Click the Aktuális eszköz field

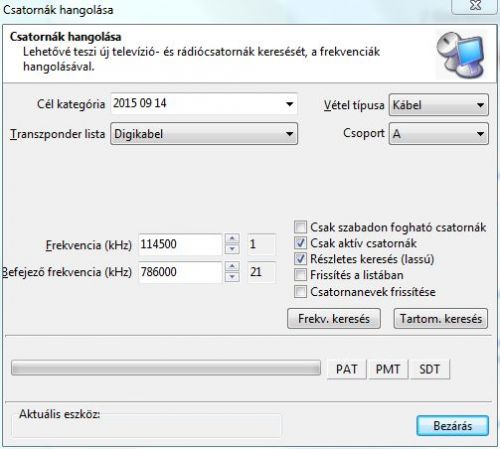(146, 425)
